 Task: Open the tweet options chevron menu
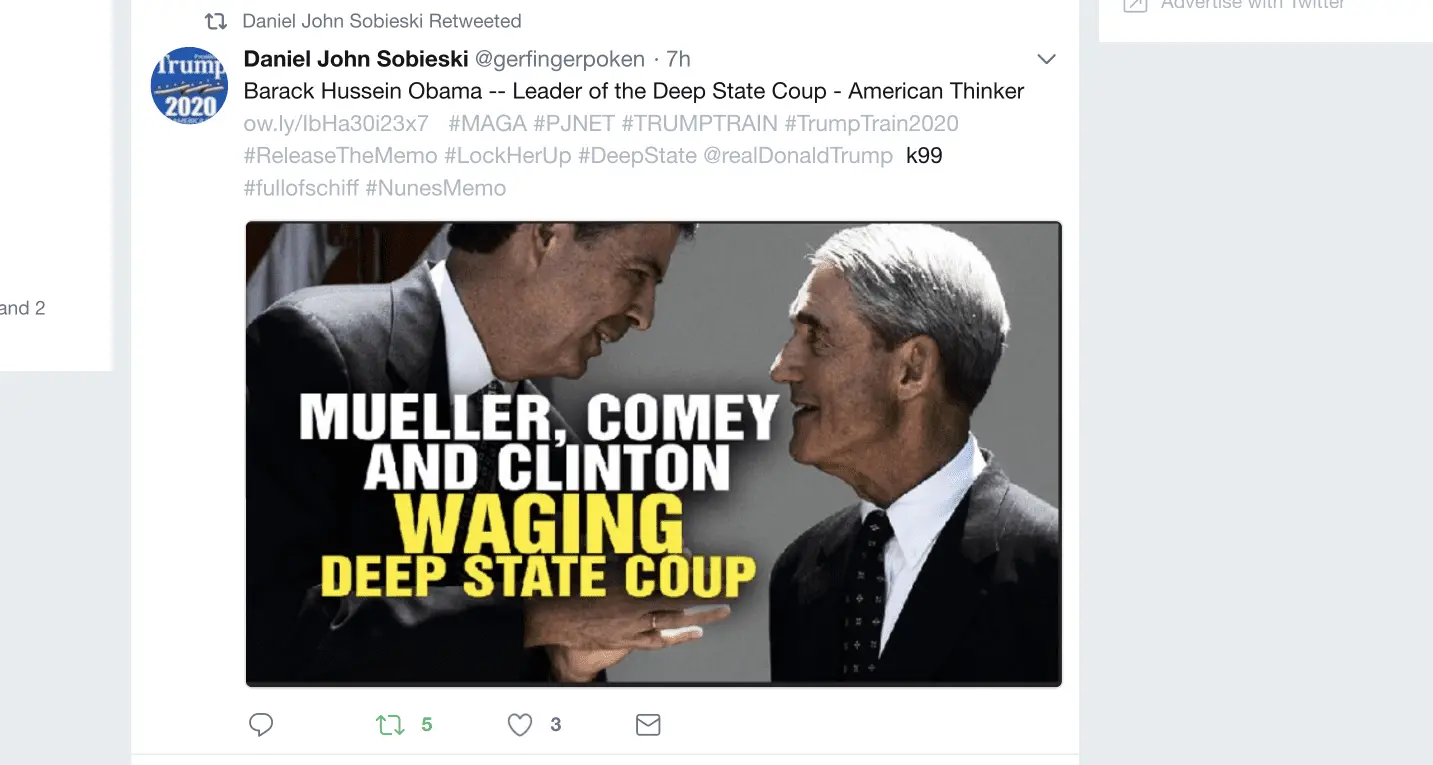[x=1046, y=60]
